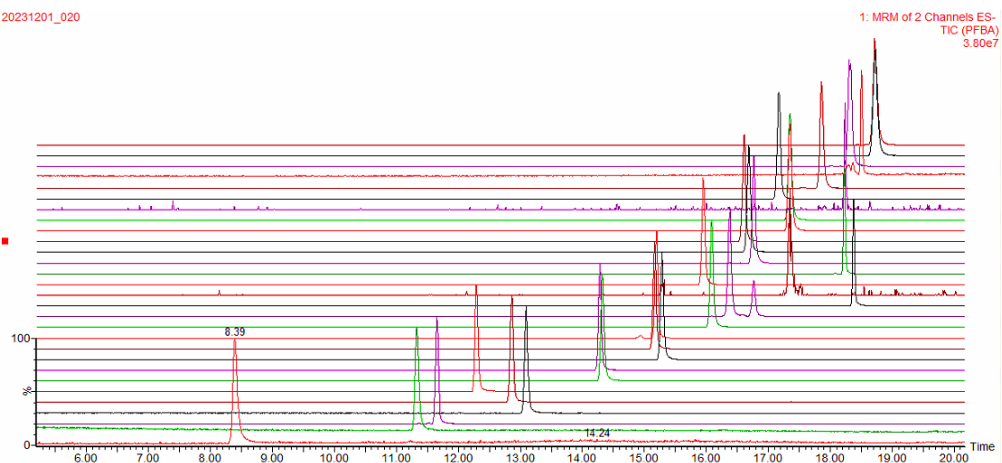Image resolution: width=1002 pixels, height=463 pixels.
Task: Select the green peak just after 11.00
Action: [416, 329]
